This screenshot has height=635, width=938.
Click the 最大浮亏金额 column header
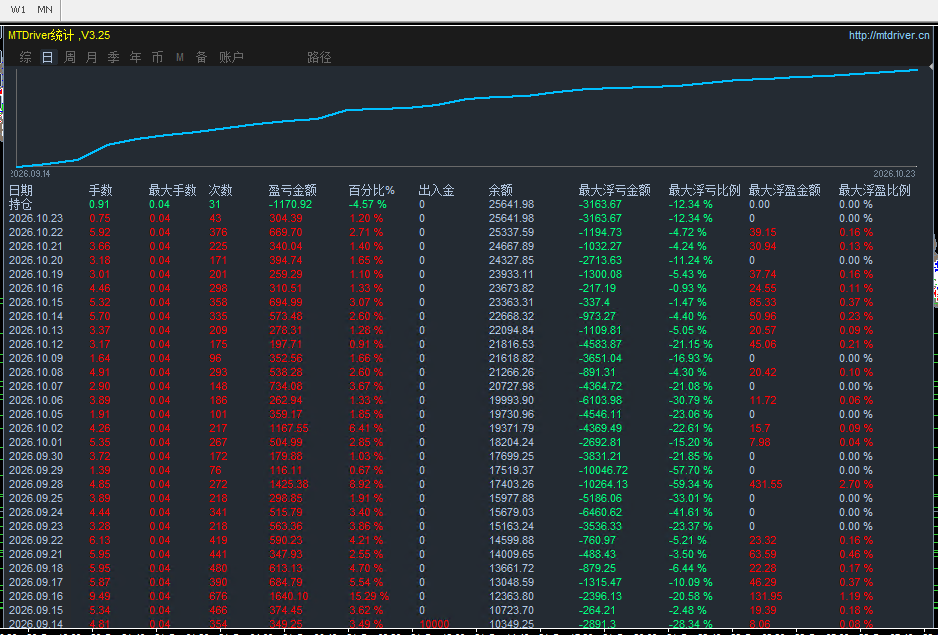pyautogui.click(x=614, y=190)
